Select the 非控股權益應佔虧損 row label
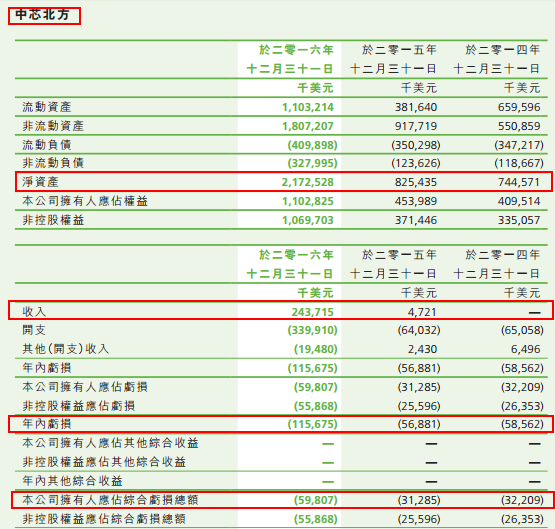Image resolution: width=555 pixels, height=529 pixels. [x=79, y=406]
